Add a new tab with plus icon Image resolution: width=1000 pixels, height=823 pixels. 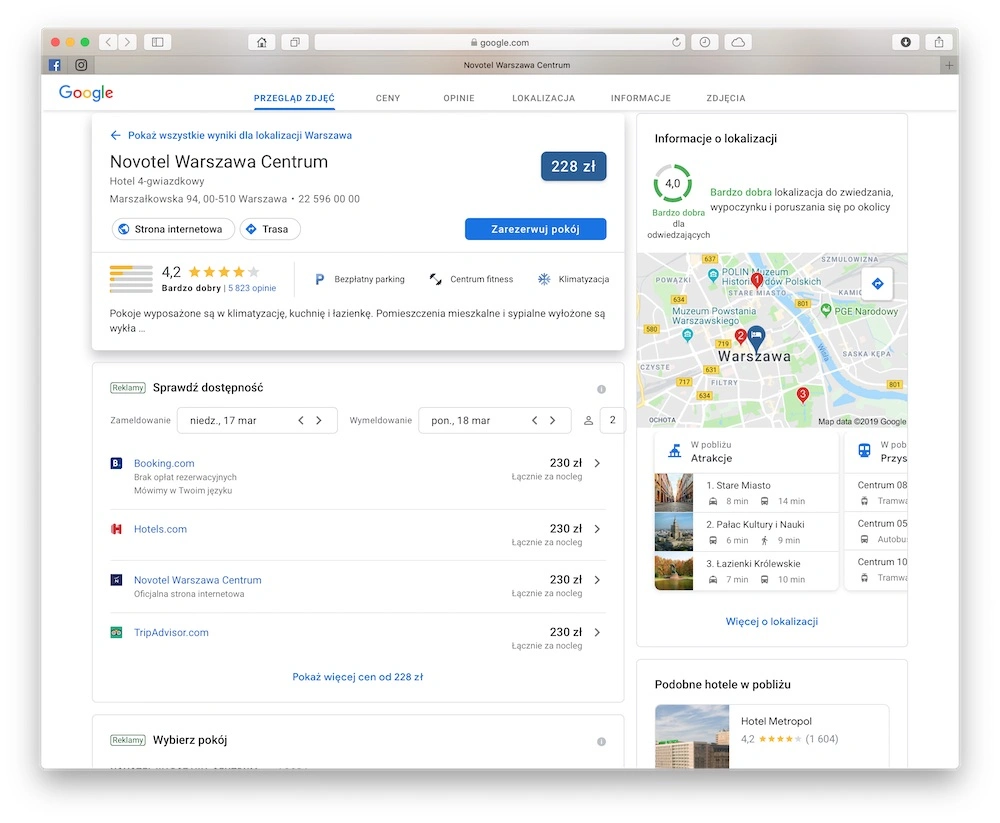949,65
